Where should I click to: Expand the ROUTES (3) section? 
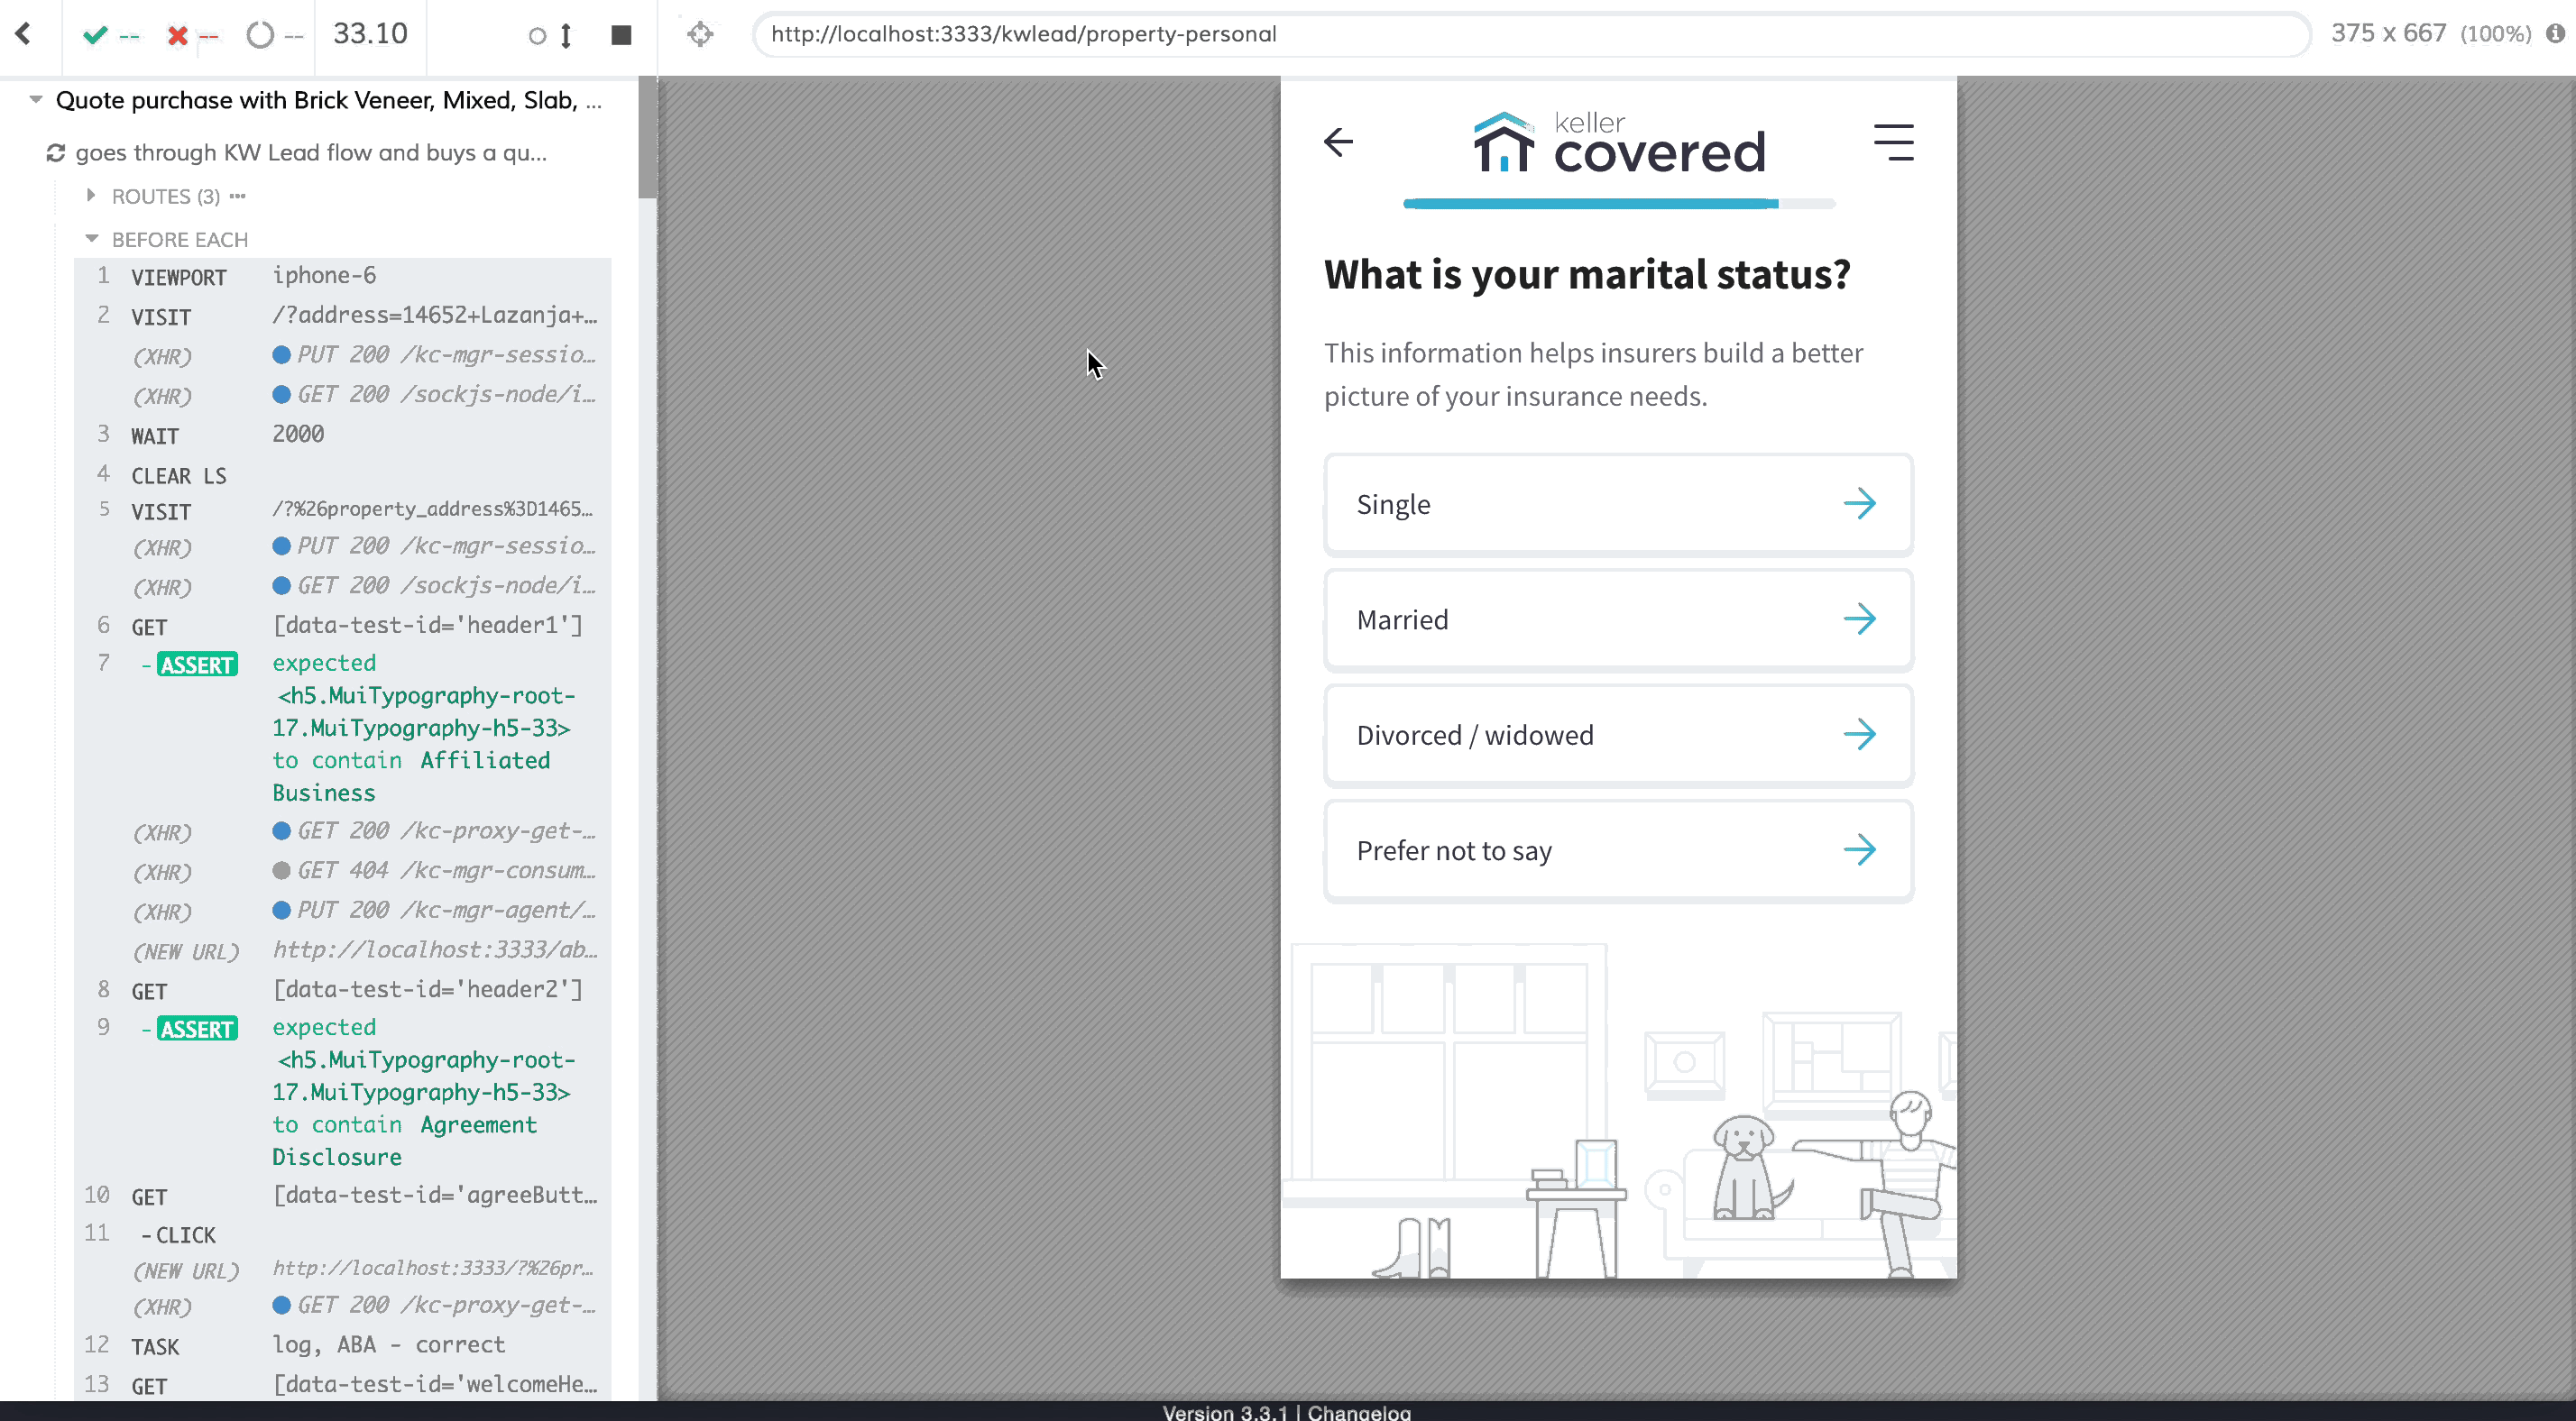pyautogui.click(x=165, y=196)
